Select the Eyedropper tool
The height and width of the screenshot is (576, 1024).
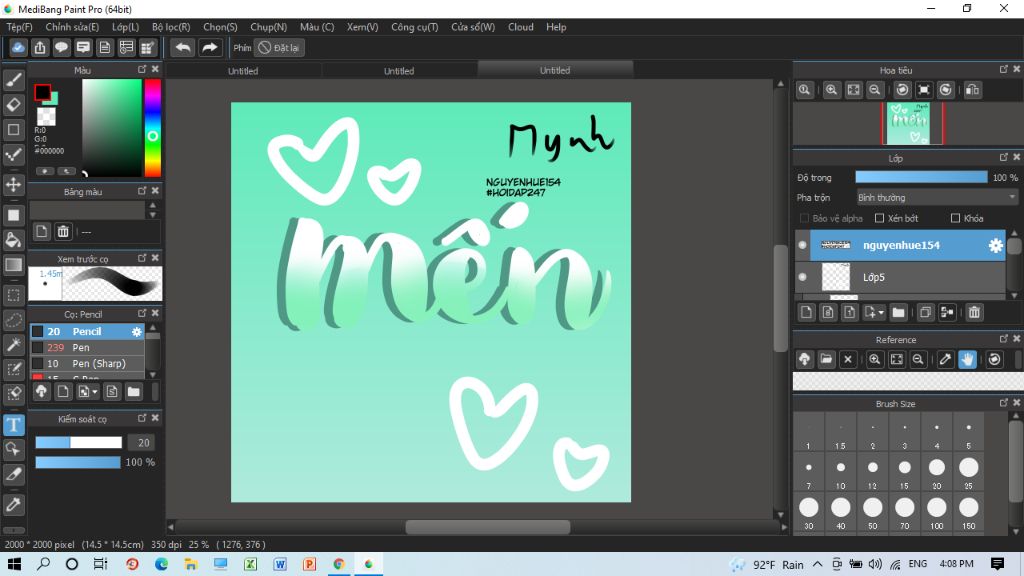click(14, 504)
